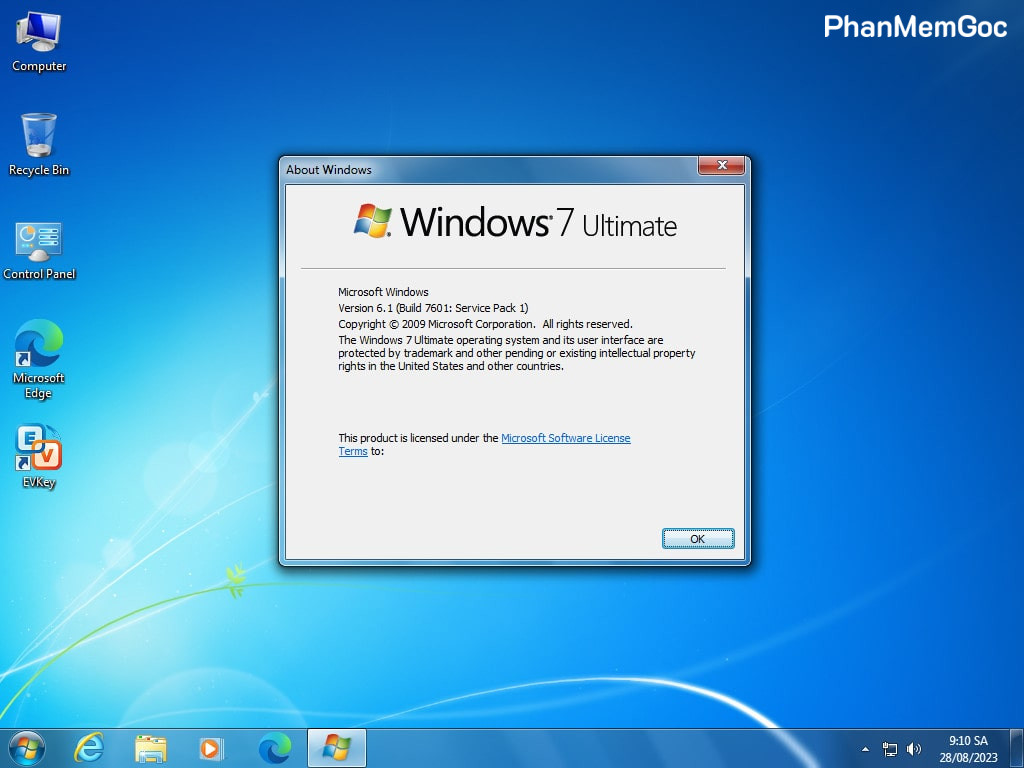Image resolution: width=1024 pixels, height=768 pixels.
Task: Open Windows Media Player from taskbar
Action: click(x=212, y=748)
